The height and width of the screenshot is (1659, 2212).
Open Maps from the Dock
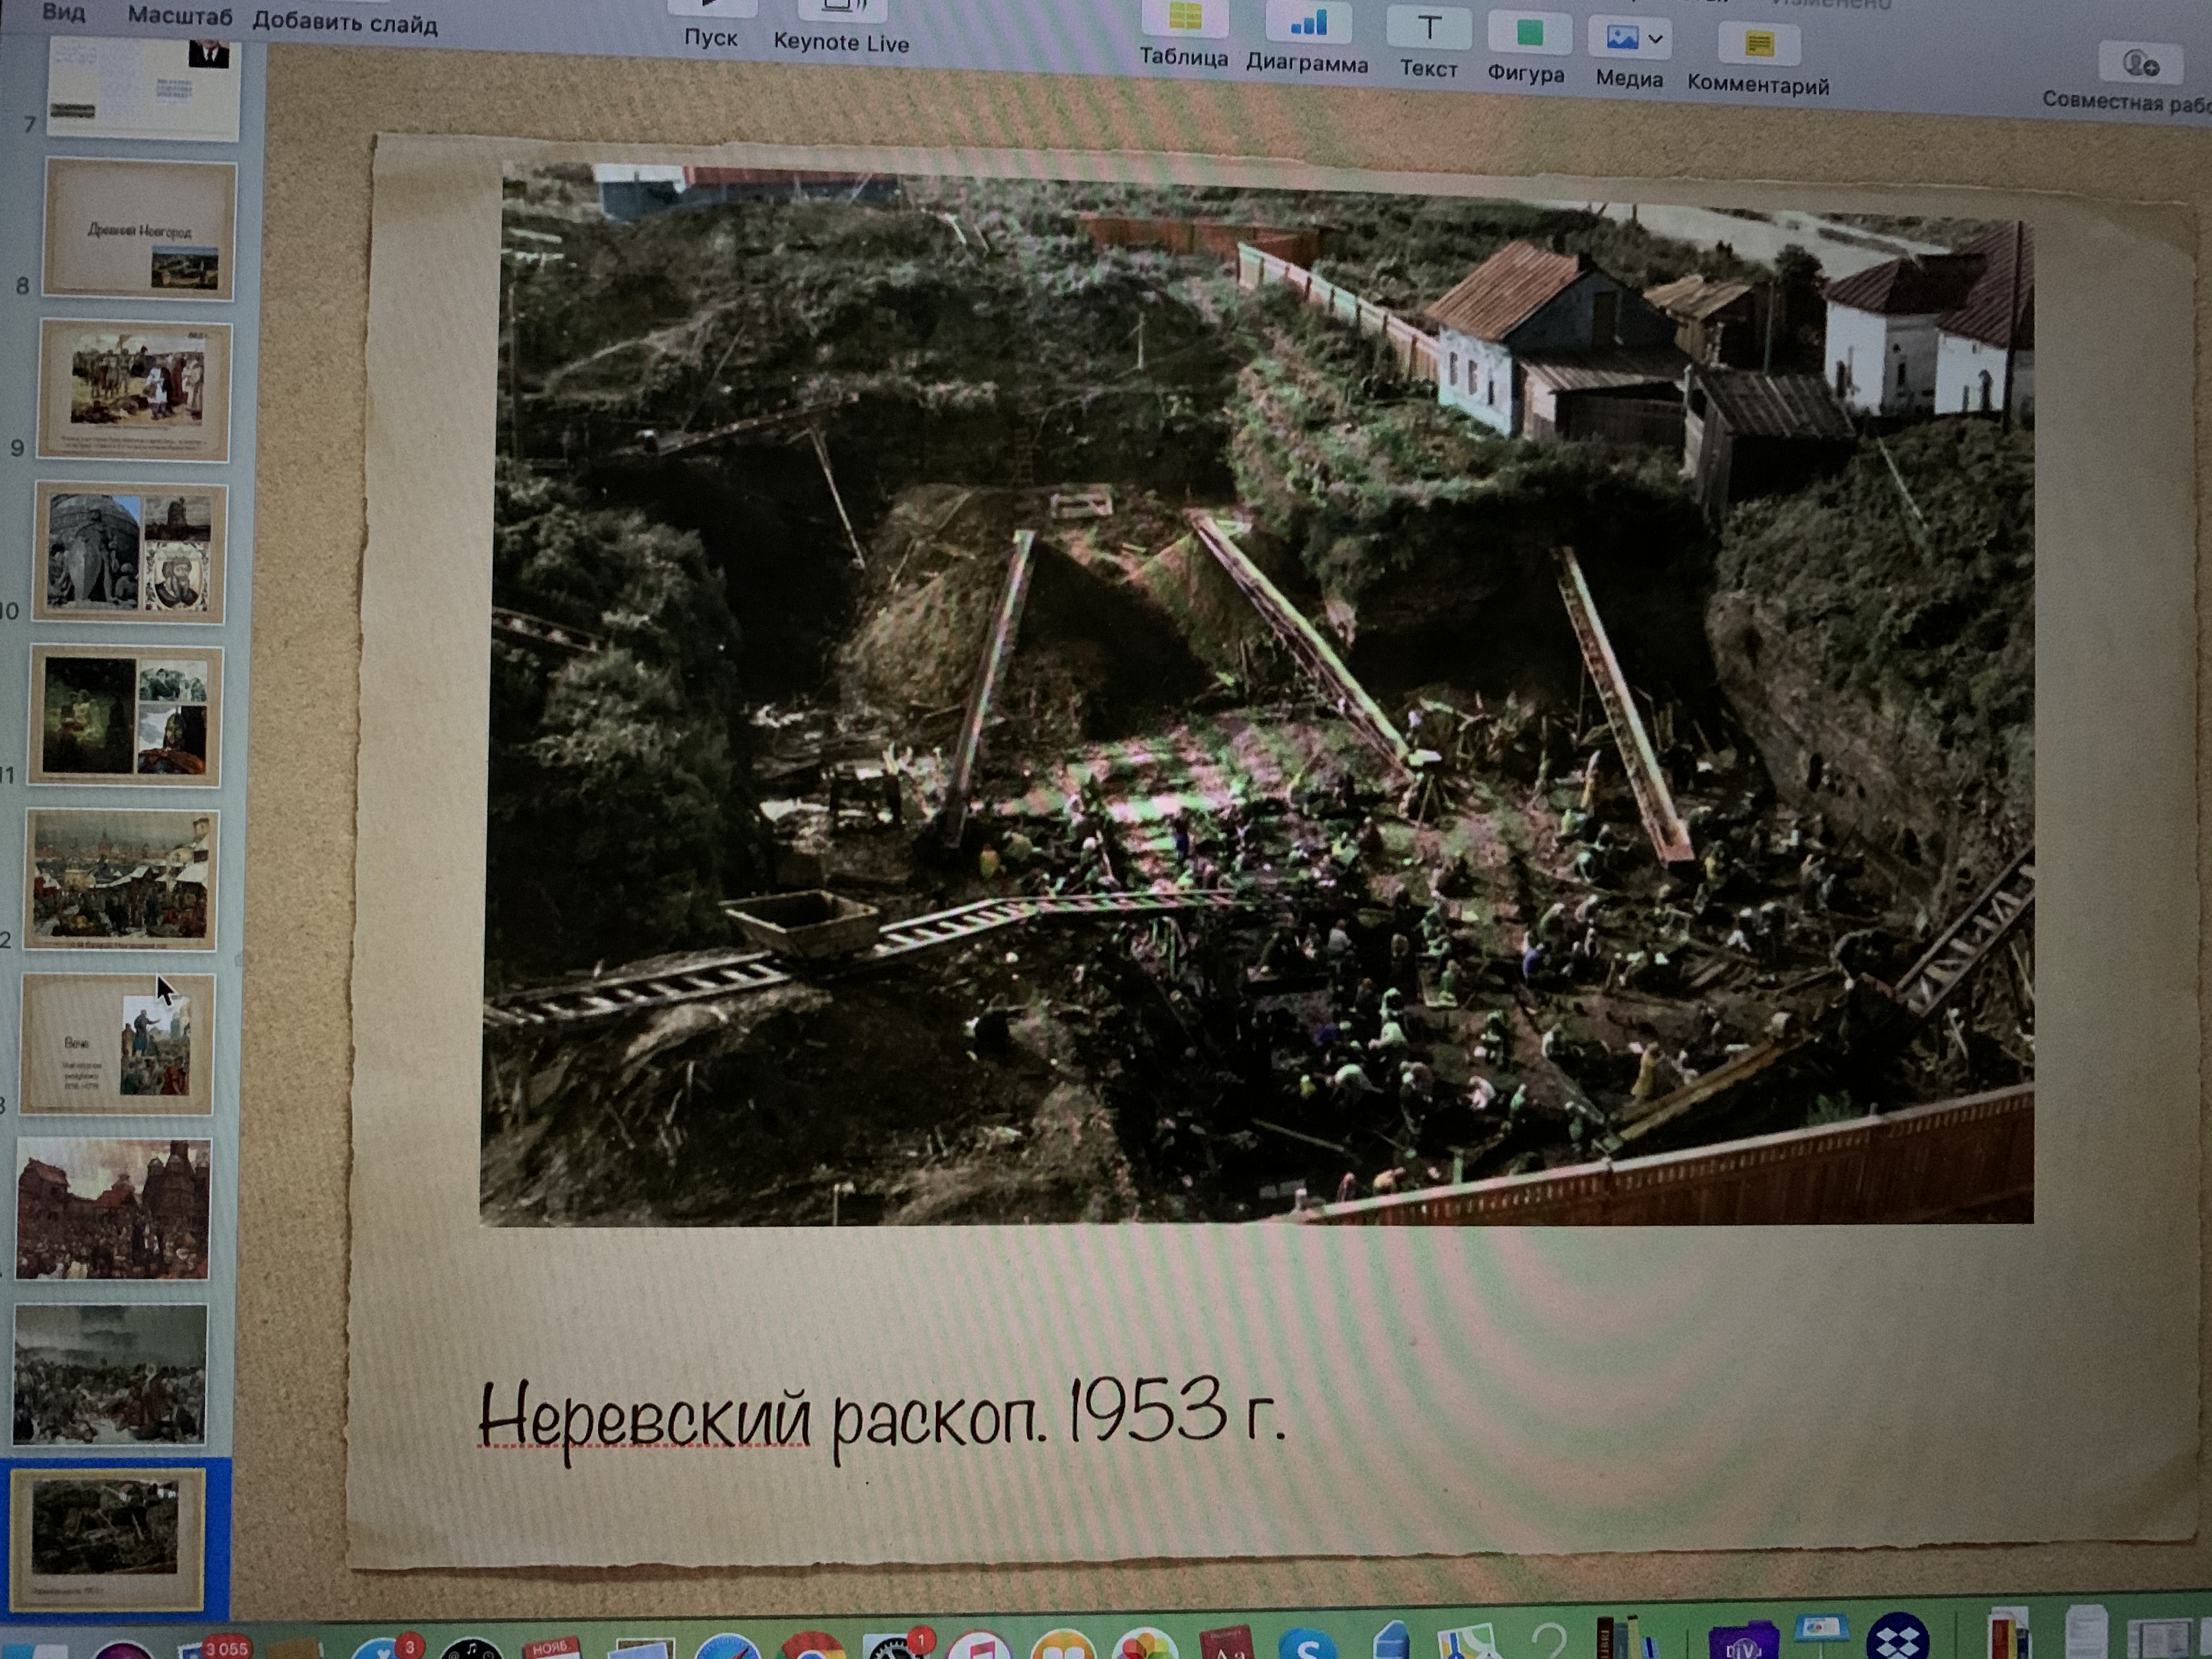(1467, 1642)
